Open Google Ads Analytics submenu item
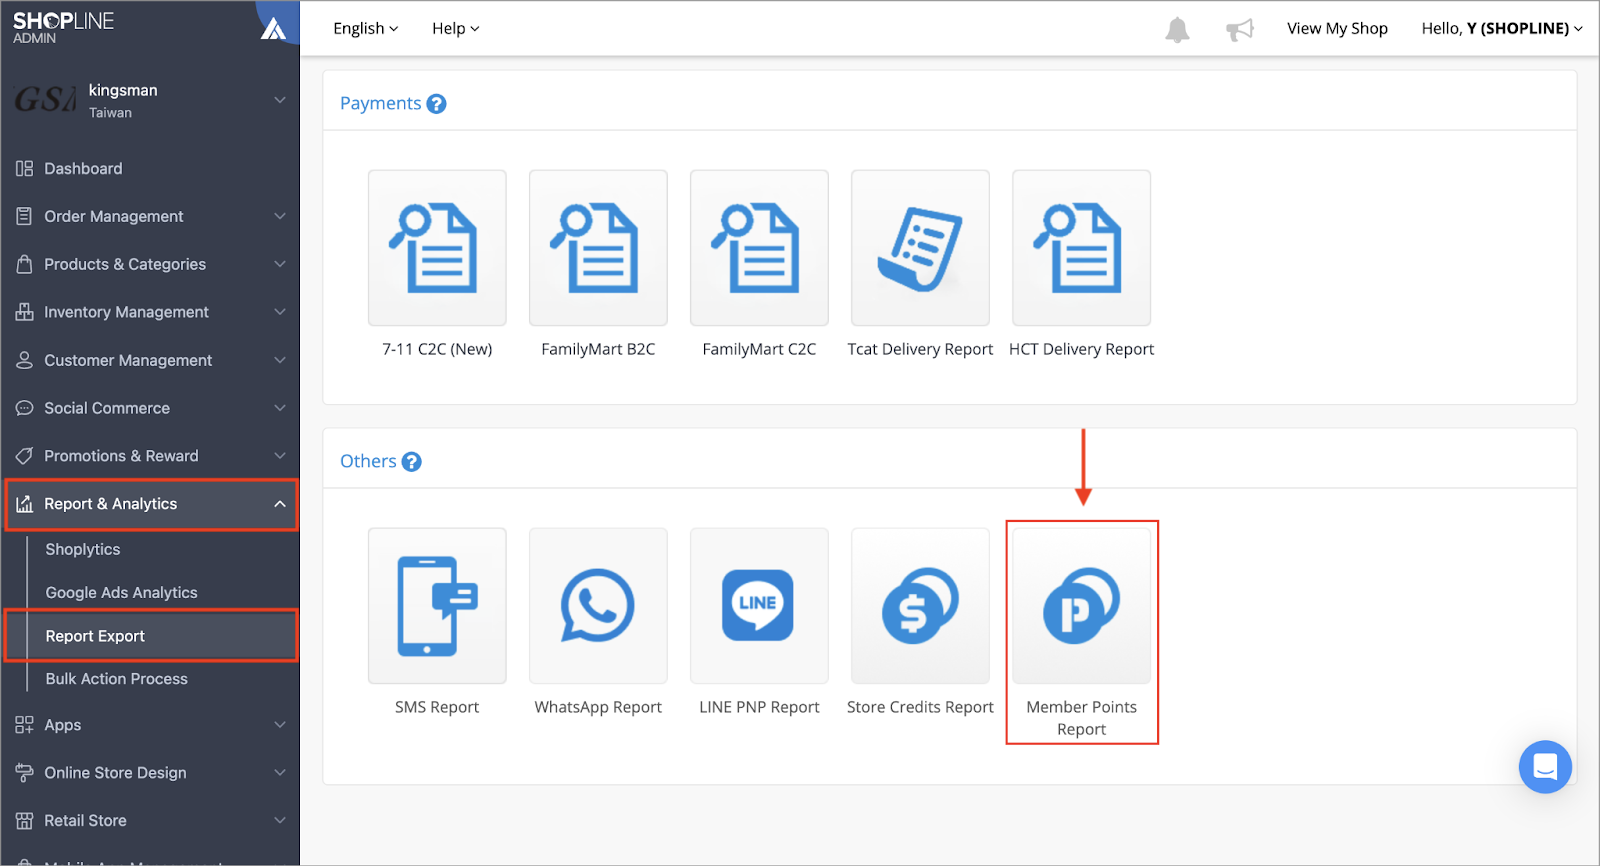 click(x=122, y=593)
